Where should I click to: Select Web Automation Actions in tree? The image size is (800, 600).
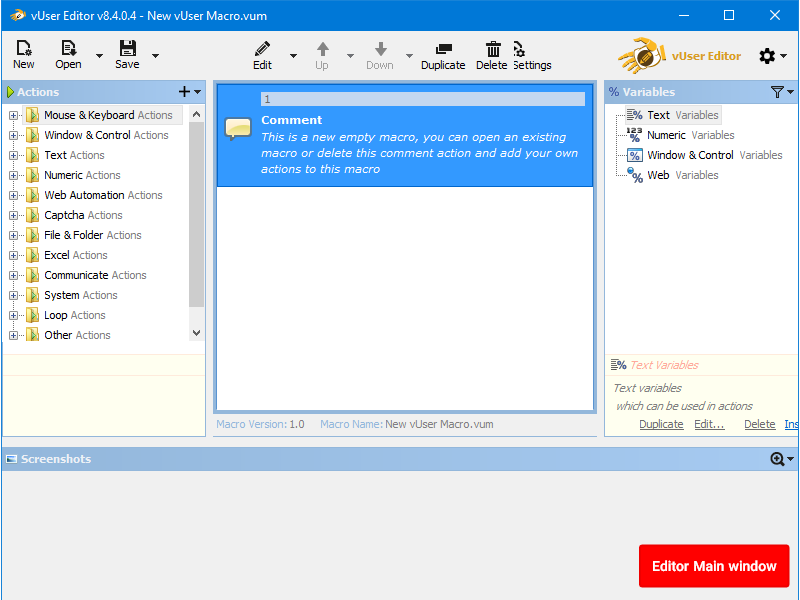(x=103, y=195)
